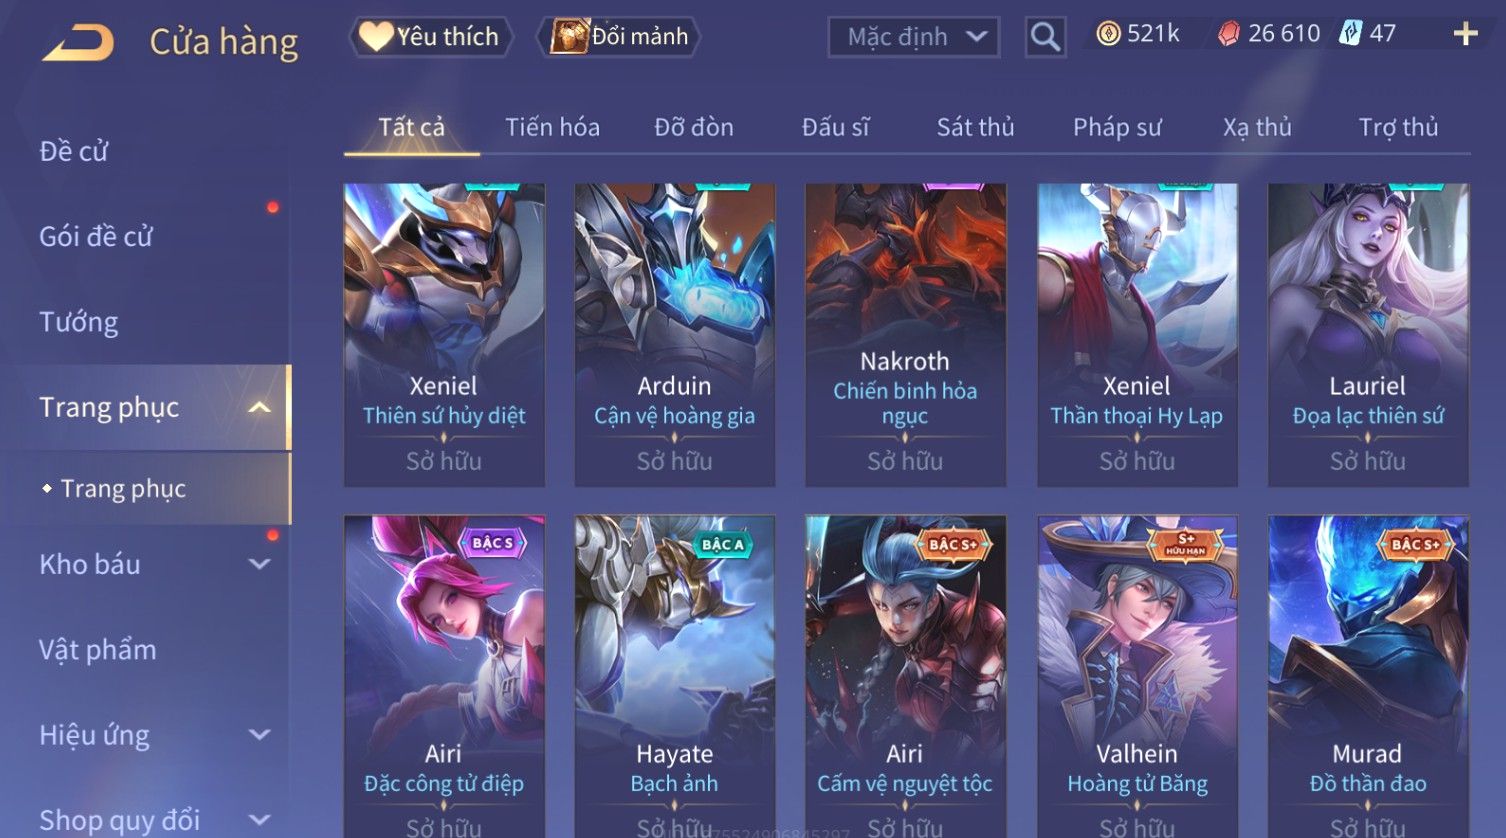This screenshot has height=838, width=1506.
Task: Tap the gold coin balance icon
Action: click(x=1108, y=34)
